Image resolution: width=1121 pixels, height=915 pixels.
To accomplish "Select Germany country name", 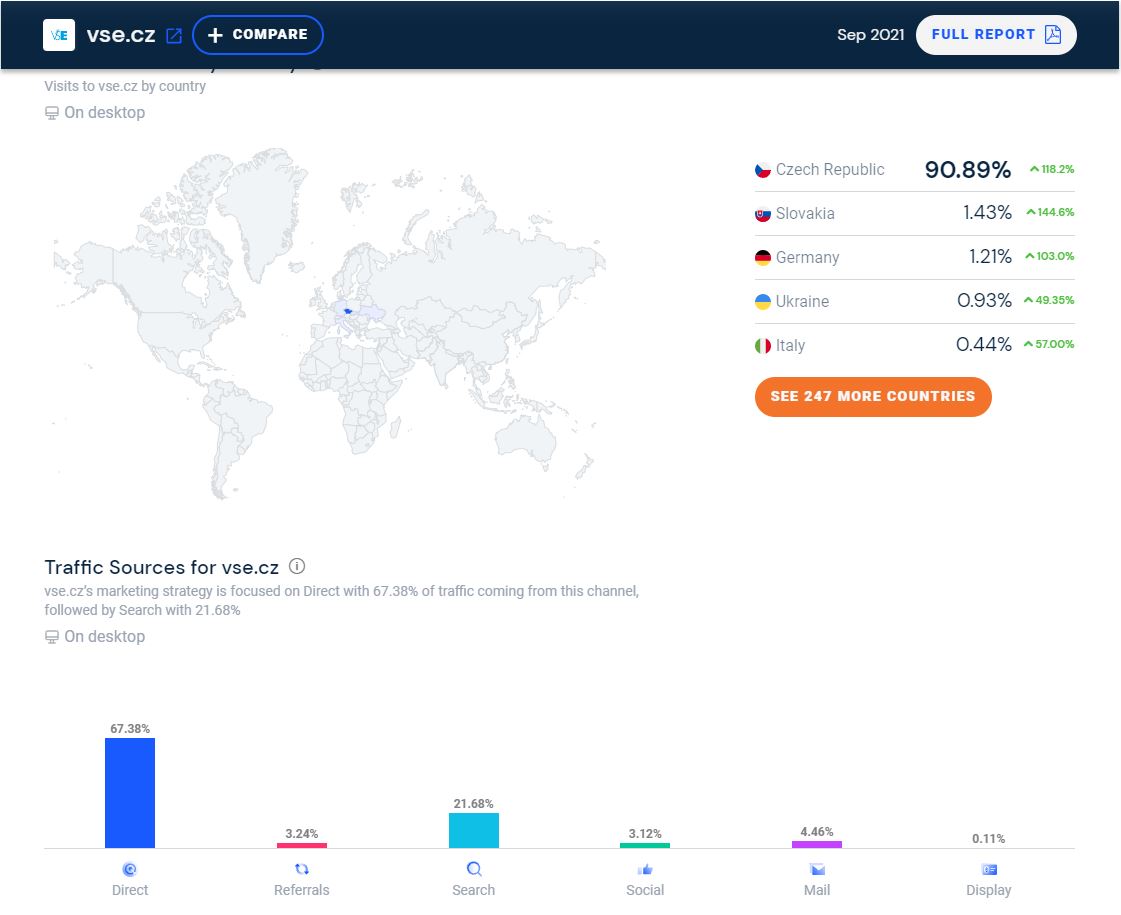I will point(807,257).
